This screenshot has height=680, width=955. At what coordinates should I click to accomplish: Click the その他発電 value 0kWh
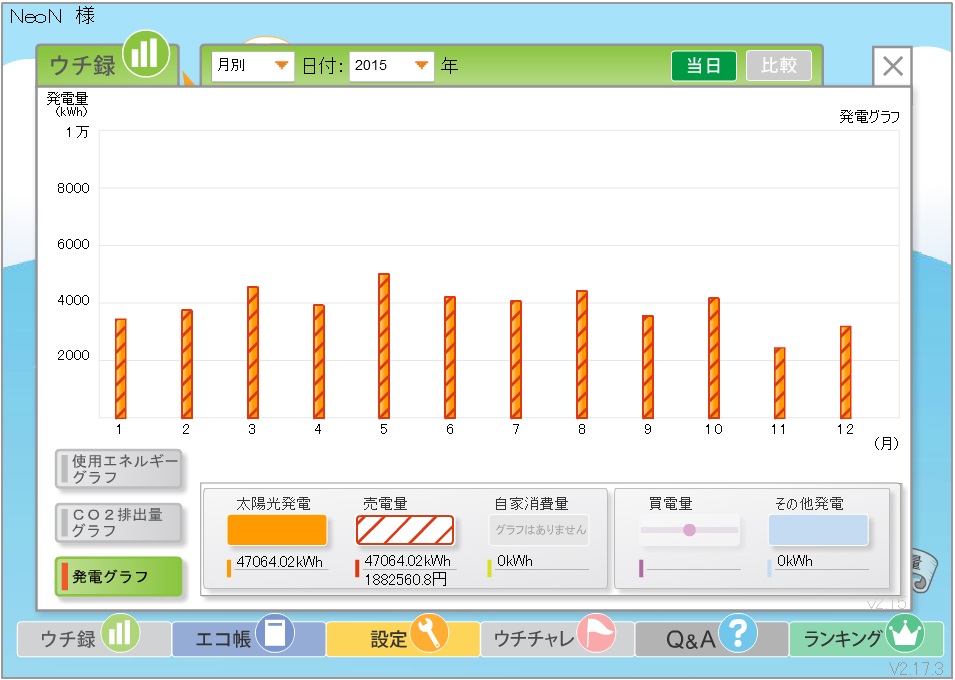pyautogui.click(x=795, y=561)
